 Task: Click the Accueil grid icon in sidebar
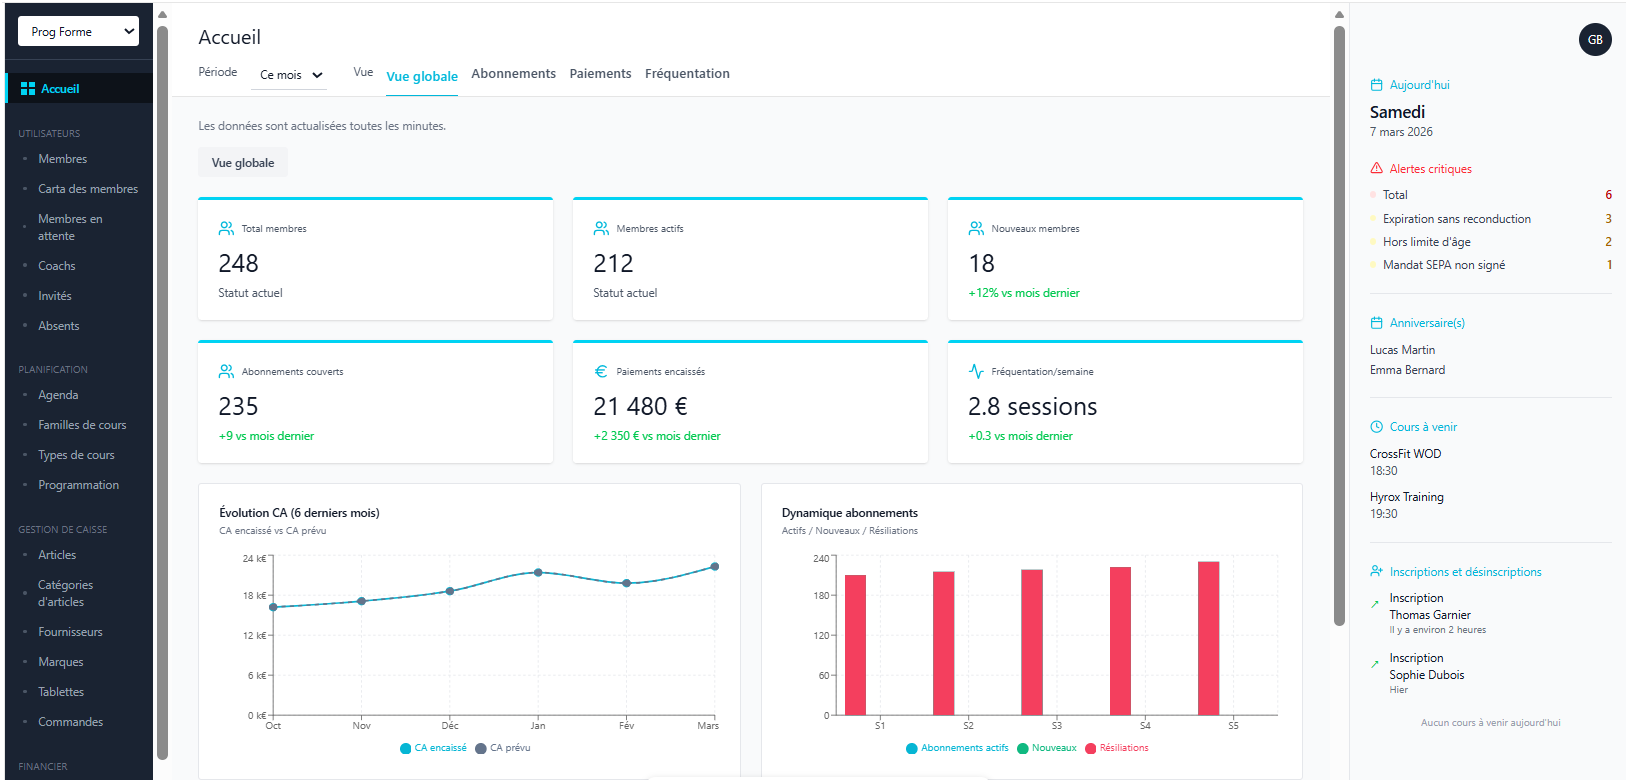coord(28,89)
